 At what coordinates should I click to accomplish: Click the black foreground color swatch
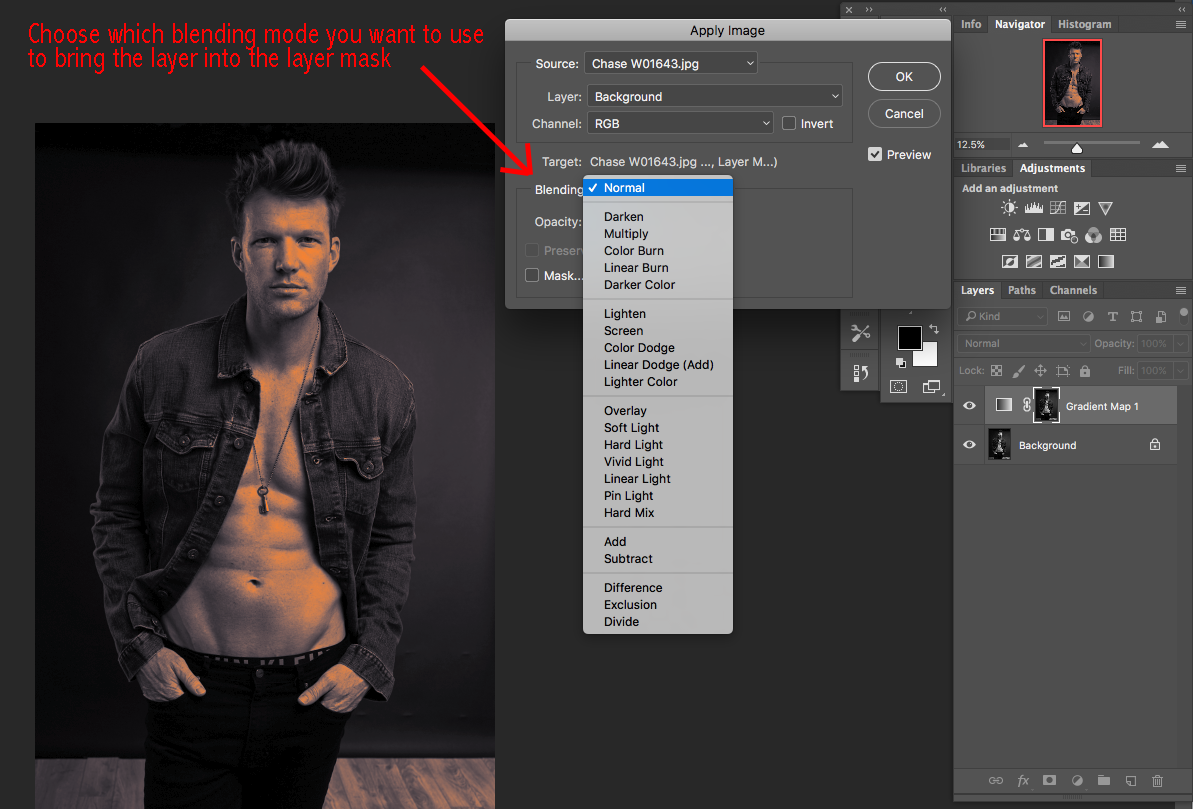point(908,337)
